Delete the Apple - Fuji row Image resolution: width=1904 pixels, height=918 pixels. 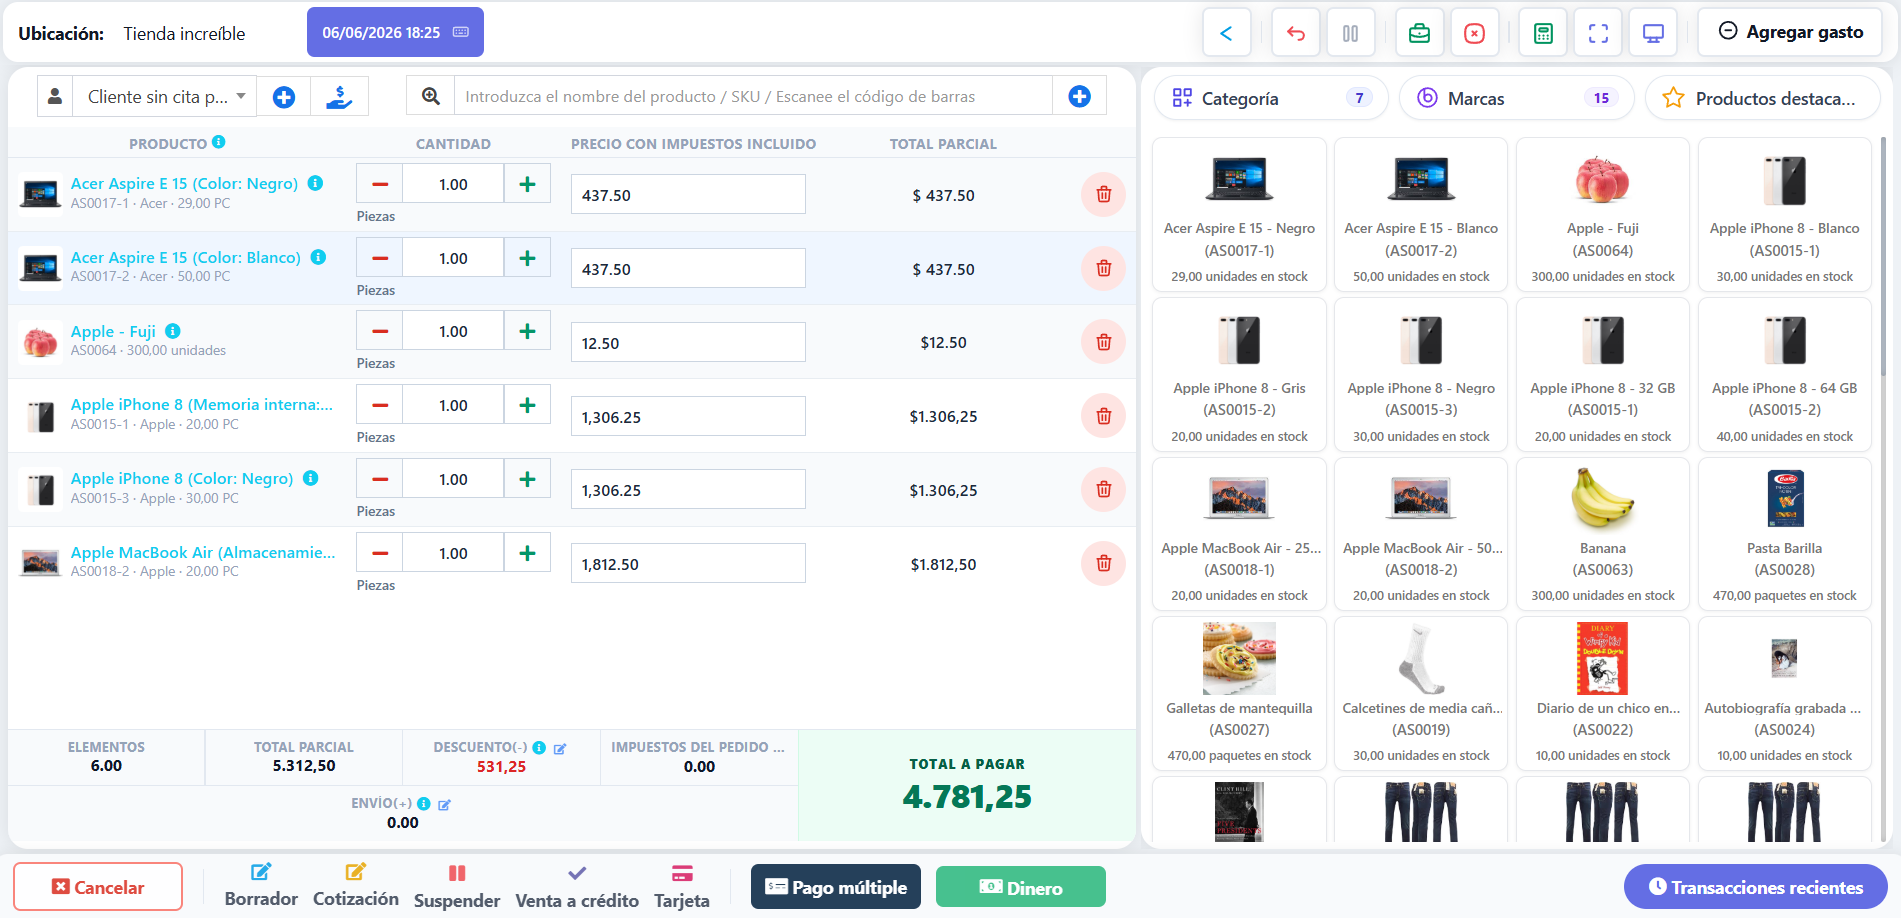coord(1103,342)
